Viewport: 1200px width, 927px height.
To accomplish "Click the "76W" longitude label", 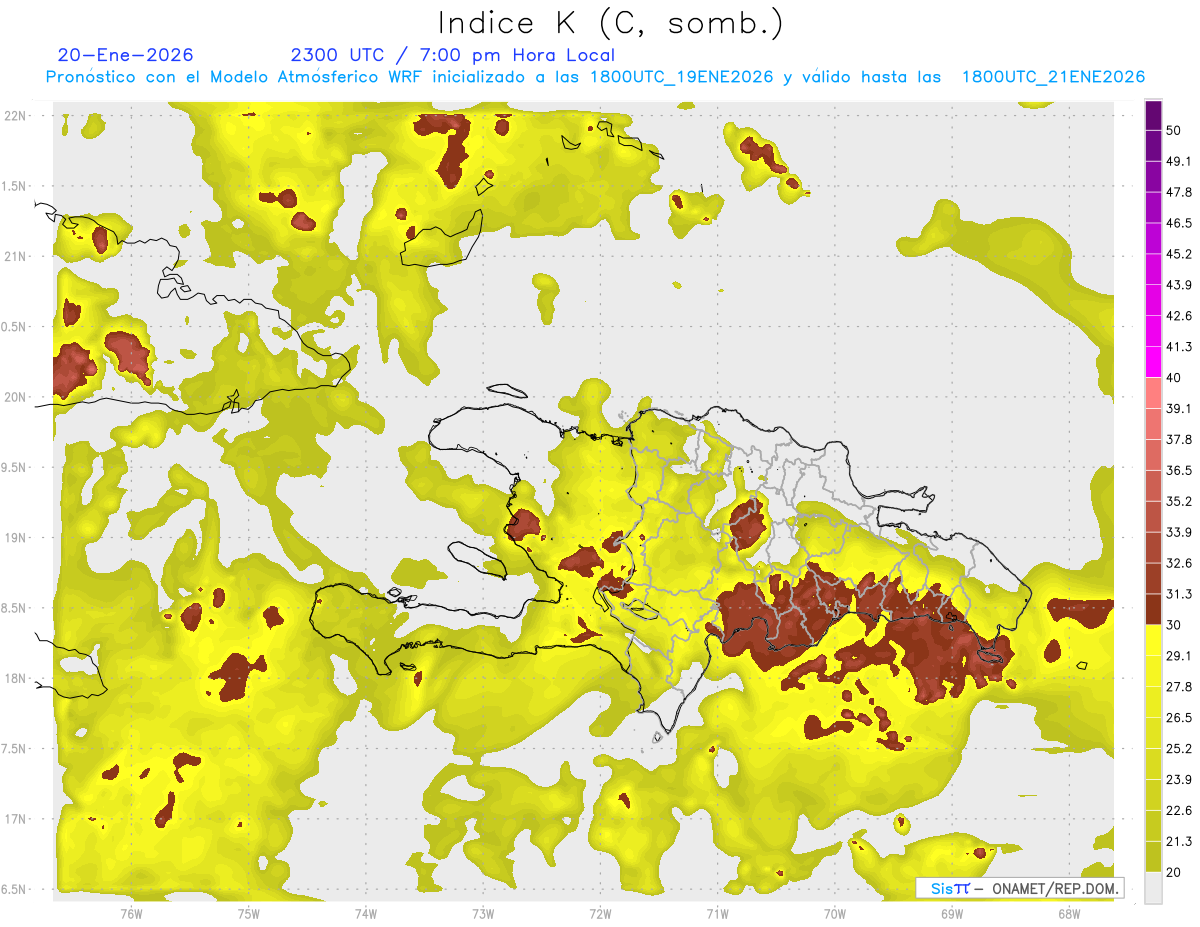I will [131, 914].
